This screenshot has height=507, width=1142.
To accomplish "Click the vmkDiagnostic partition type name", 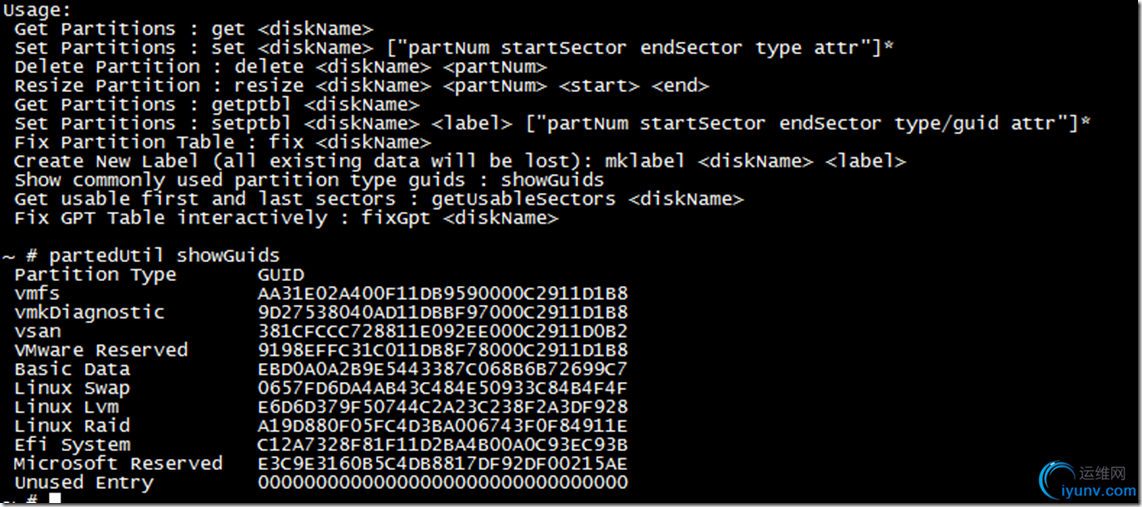I will (x=89, y=312).
